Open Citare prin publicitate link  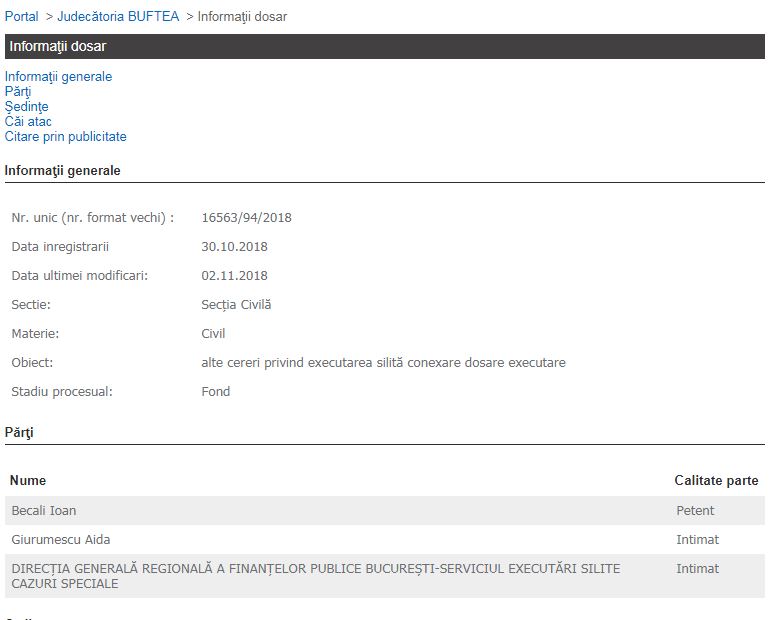click(x=65, y=137)
